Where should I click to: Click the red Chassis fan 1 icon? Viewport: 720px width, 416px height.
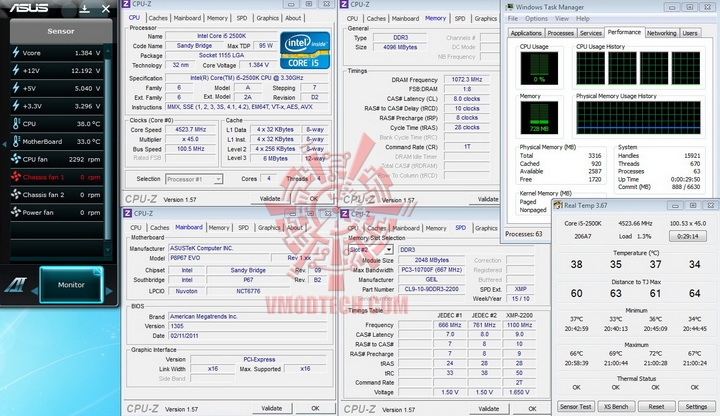(16, 177)
